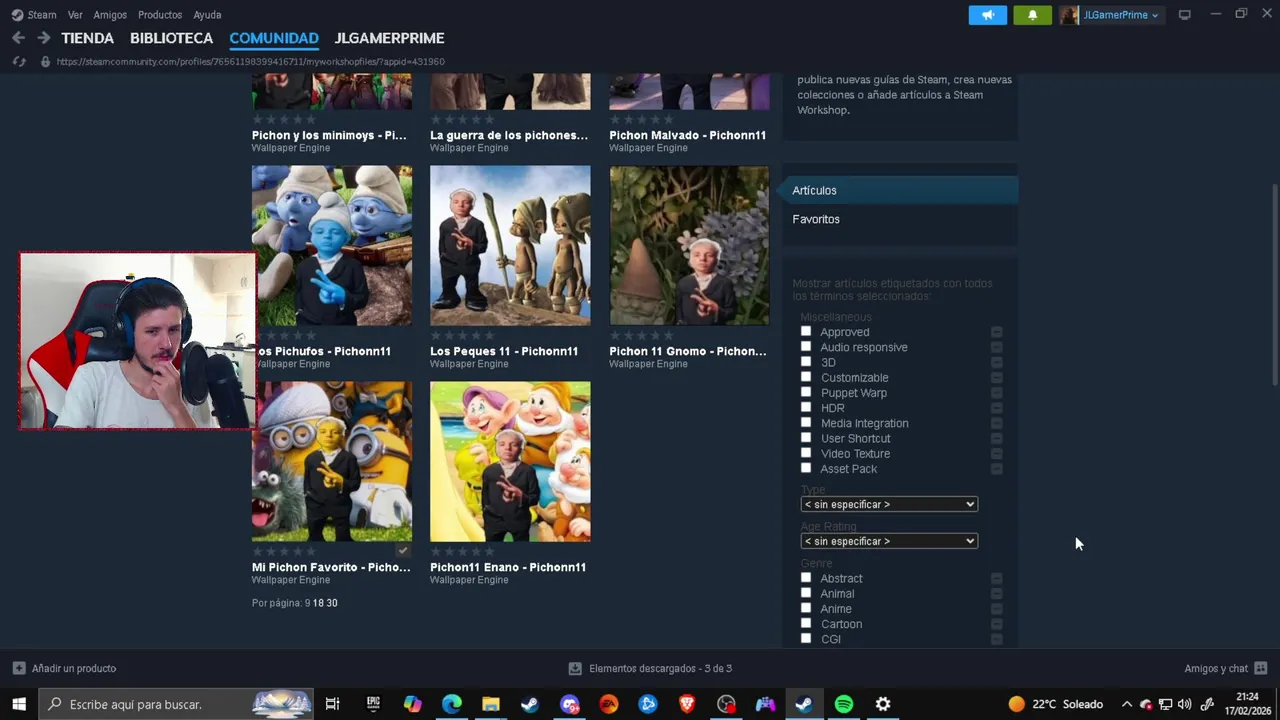This screenshot has width=1280, height=720.
Task: Select Artículos in the sidebar
Action: point(900,190)
